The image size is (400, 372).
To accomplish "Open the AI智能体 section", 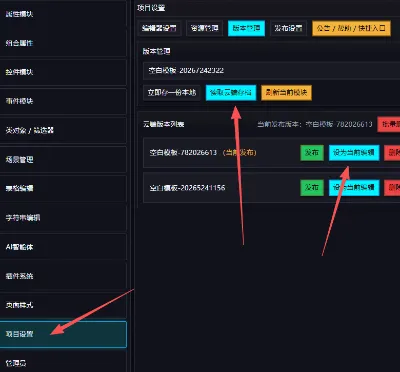I will click(63, 247).
